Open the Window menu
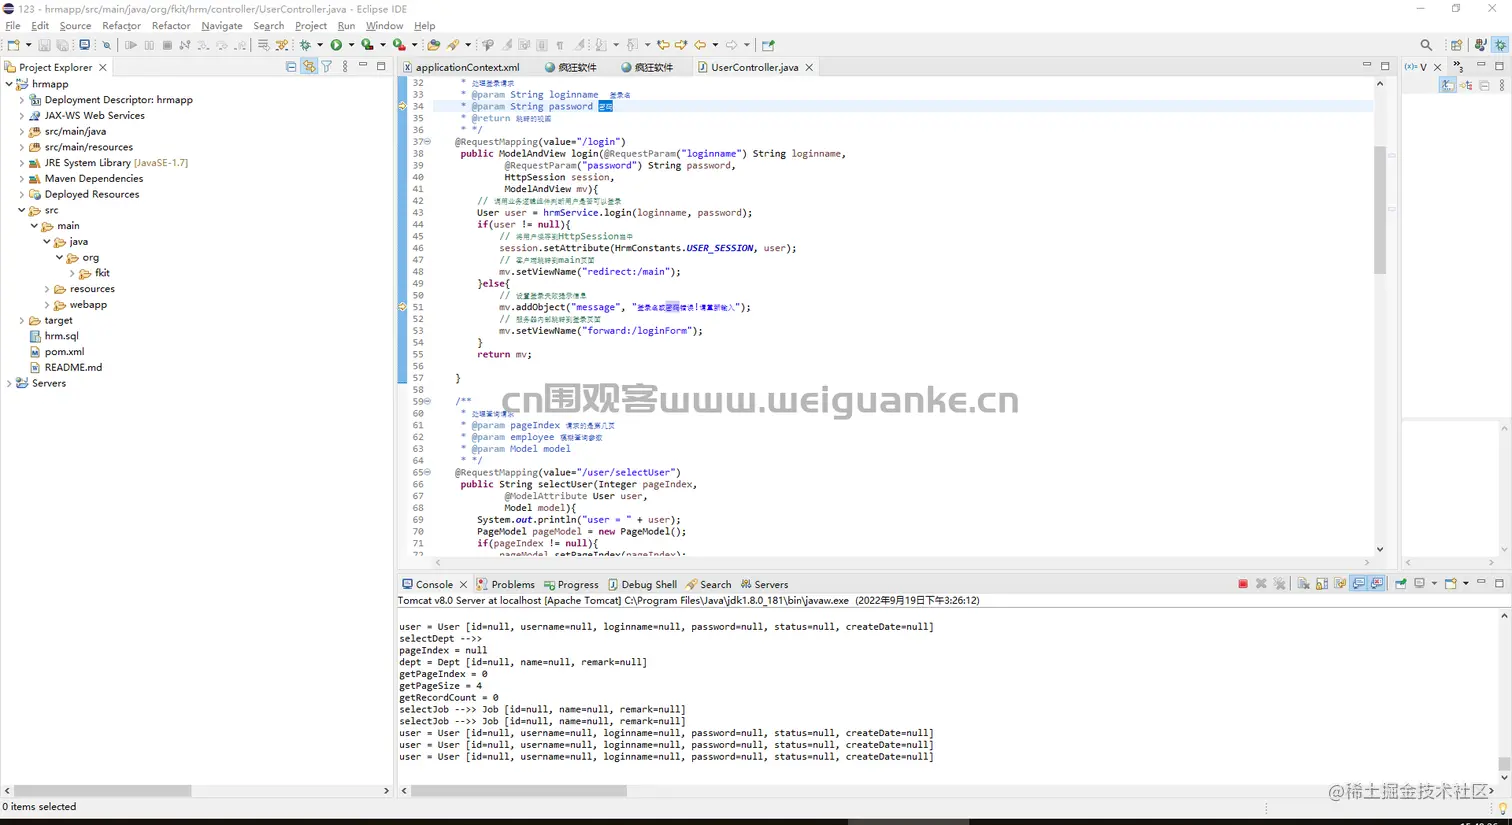This screenshot has width=1512, height=825. point(384,26)
